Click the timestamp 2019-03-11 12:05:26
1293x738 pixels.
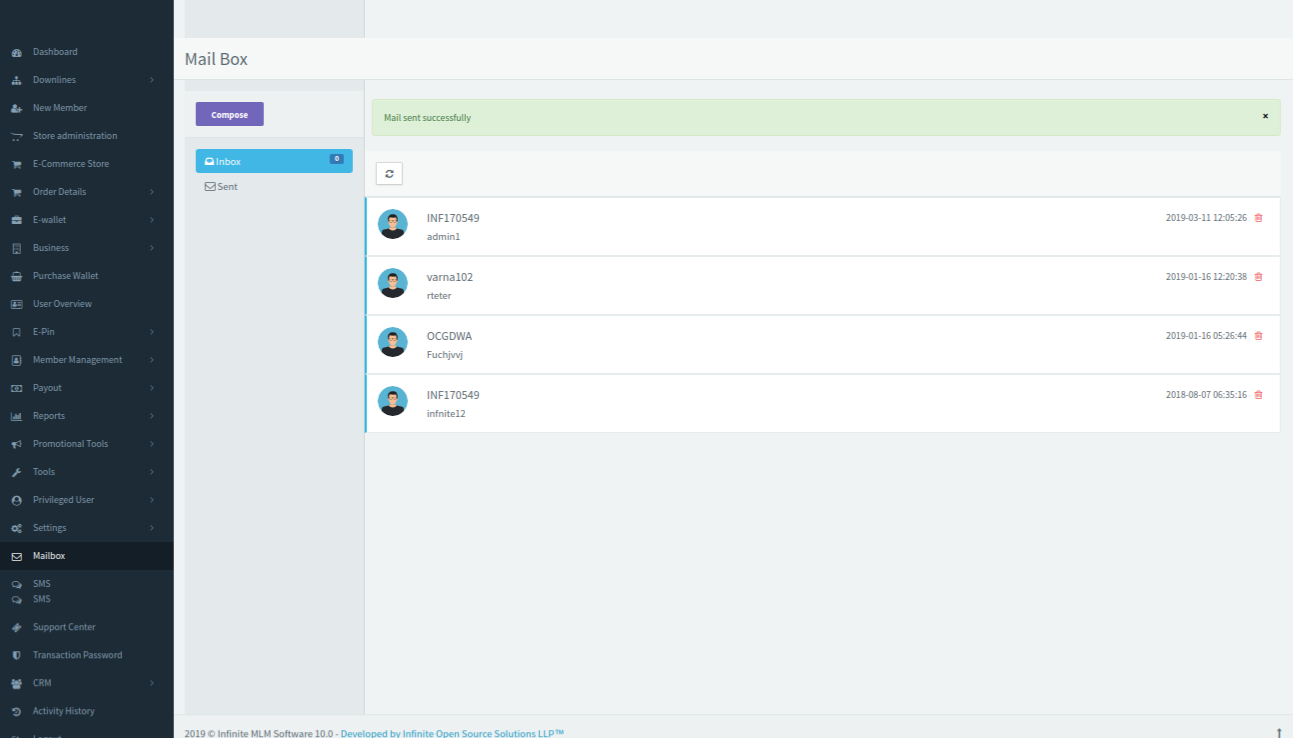tap(1206, 218)
